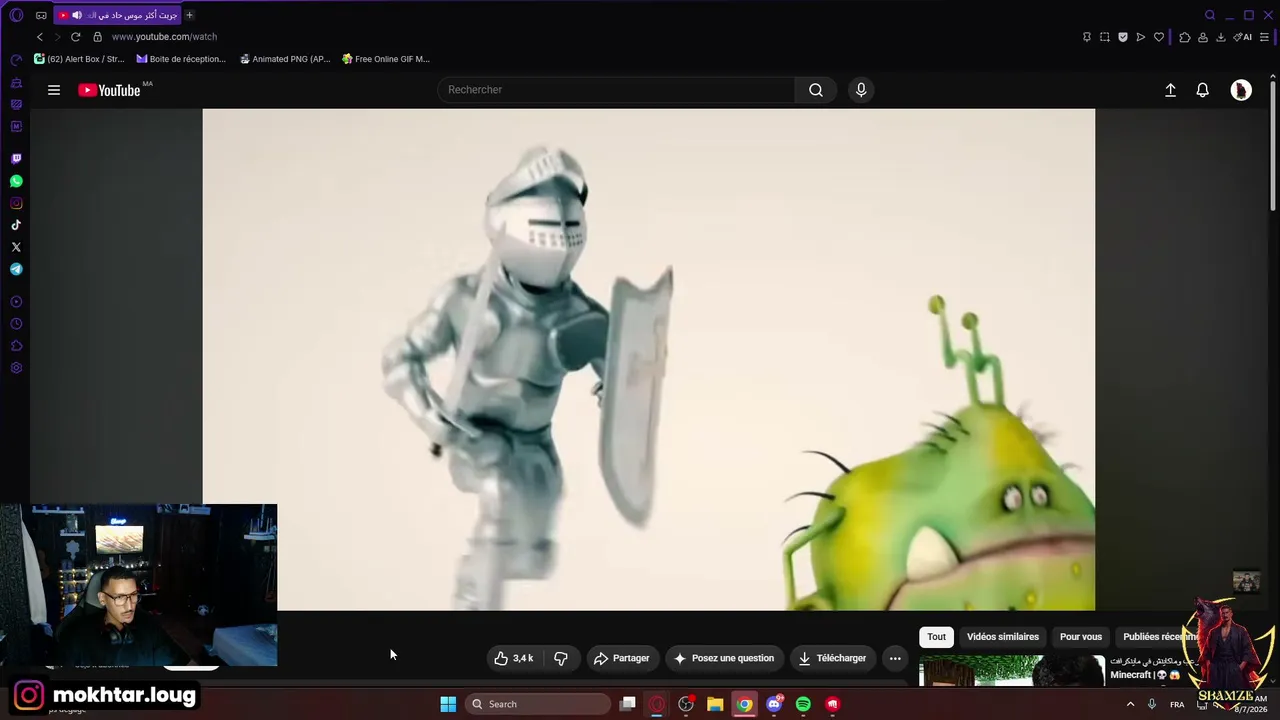Open the Animated PNG bookmark
The width and height of the screenshot is (1280, 720).
pyautogui.click(x=285, y=59)
